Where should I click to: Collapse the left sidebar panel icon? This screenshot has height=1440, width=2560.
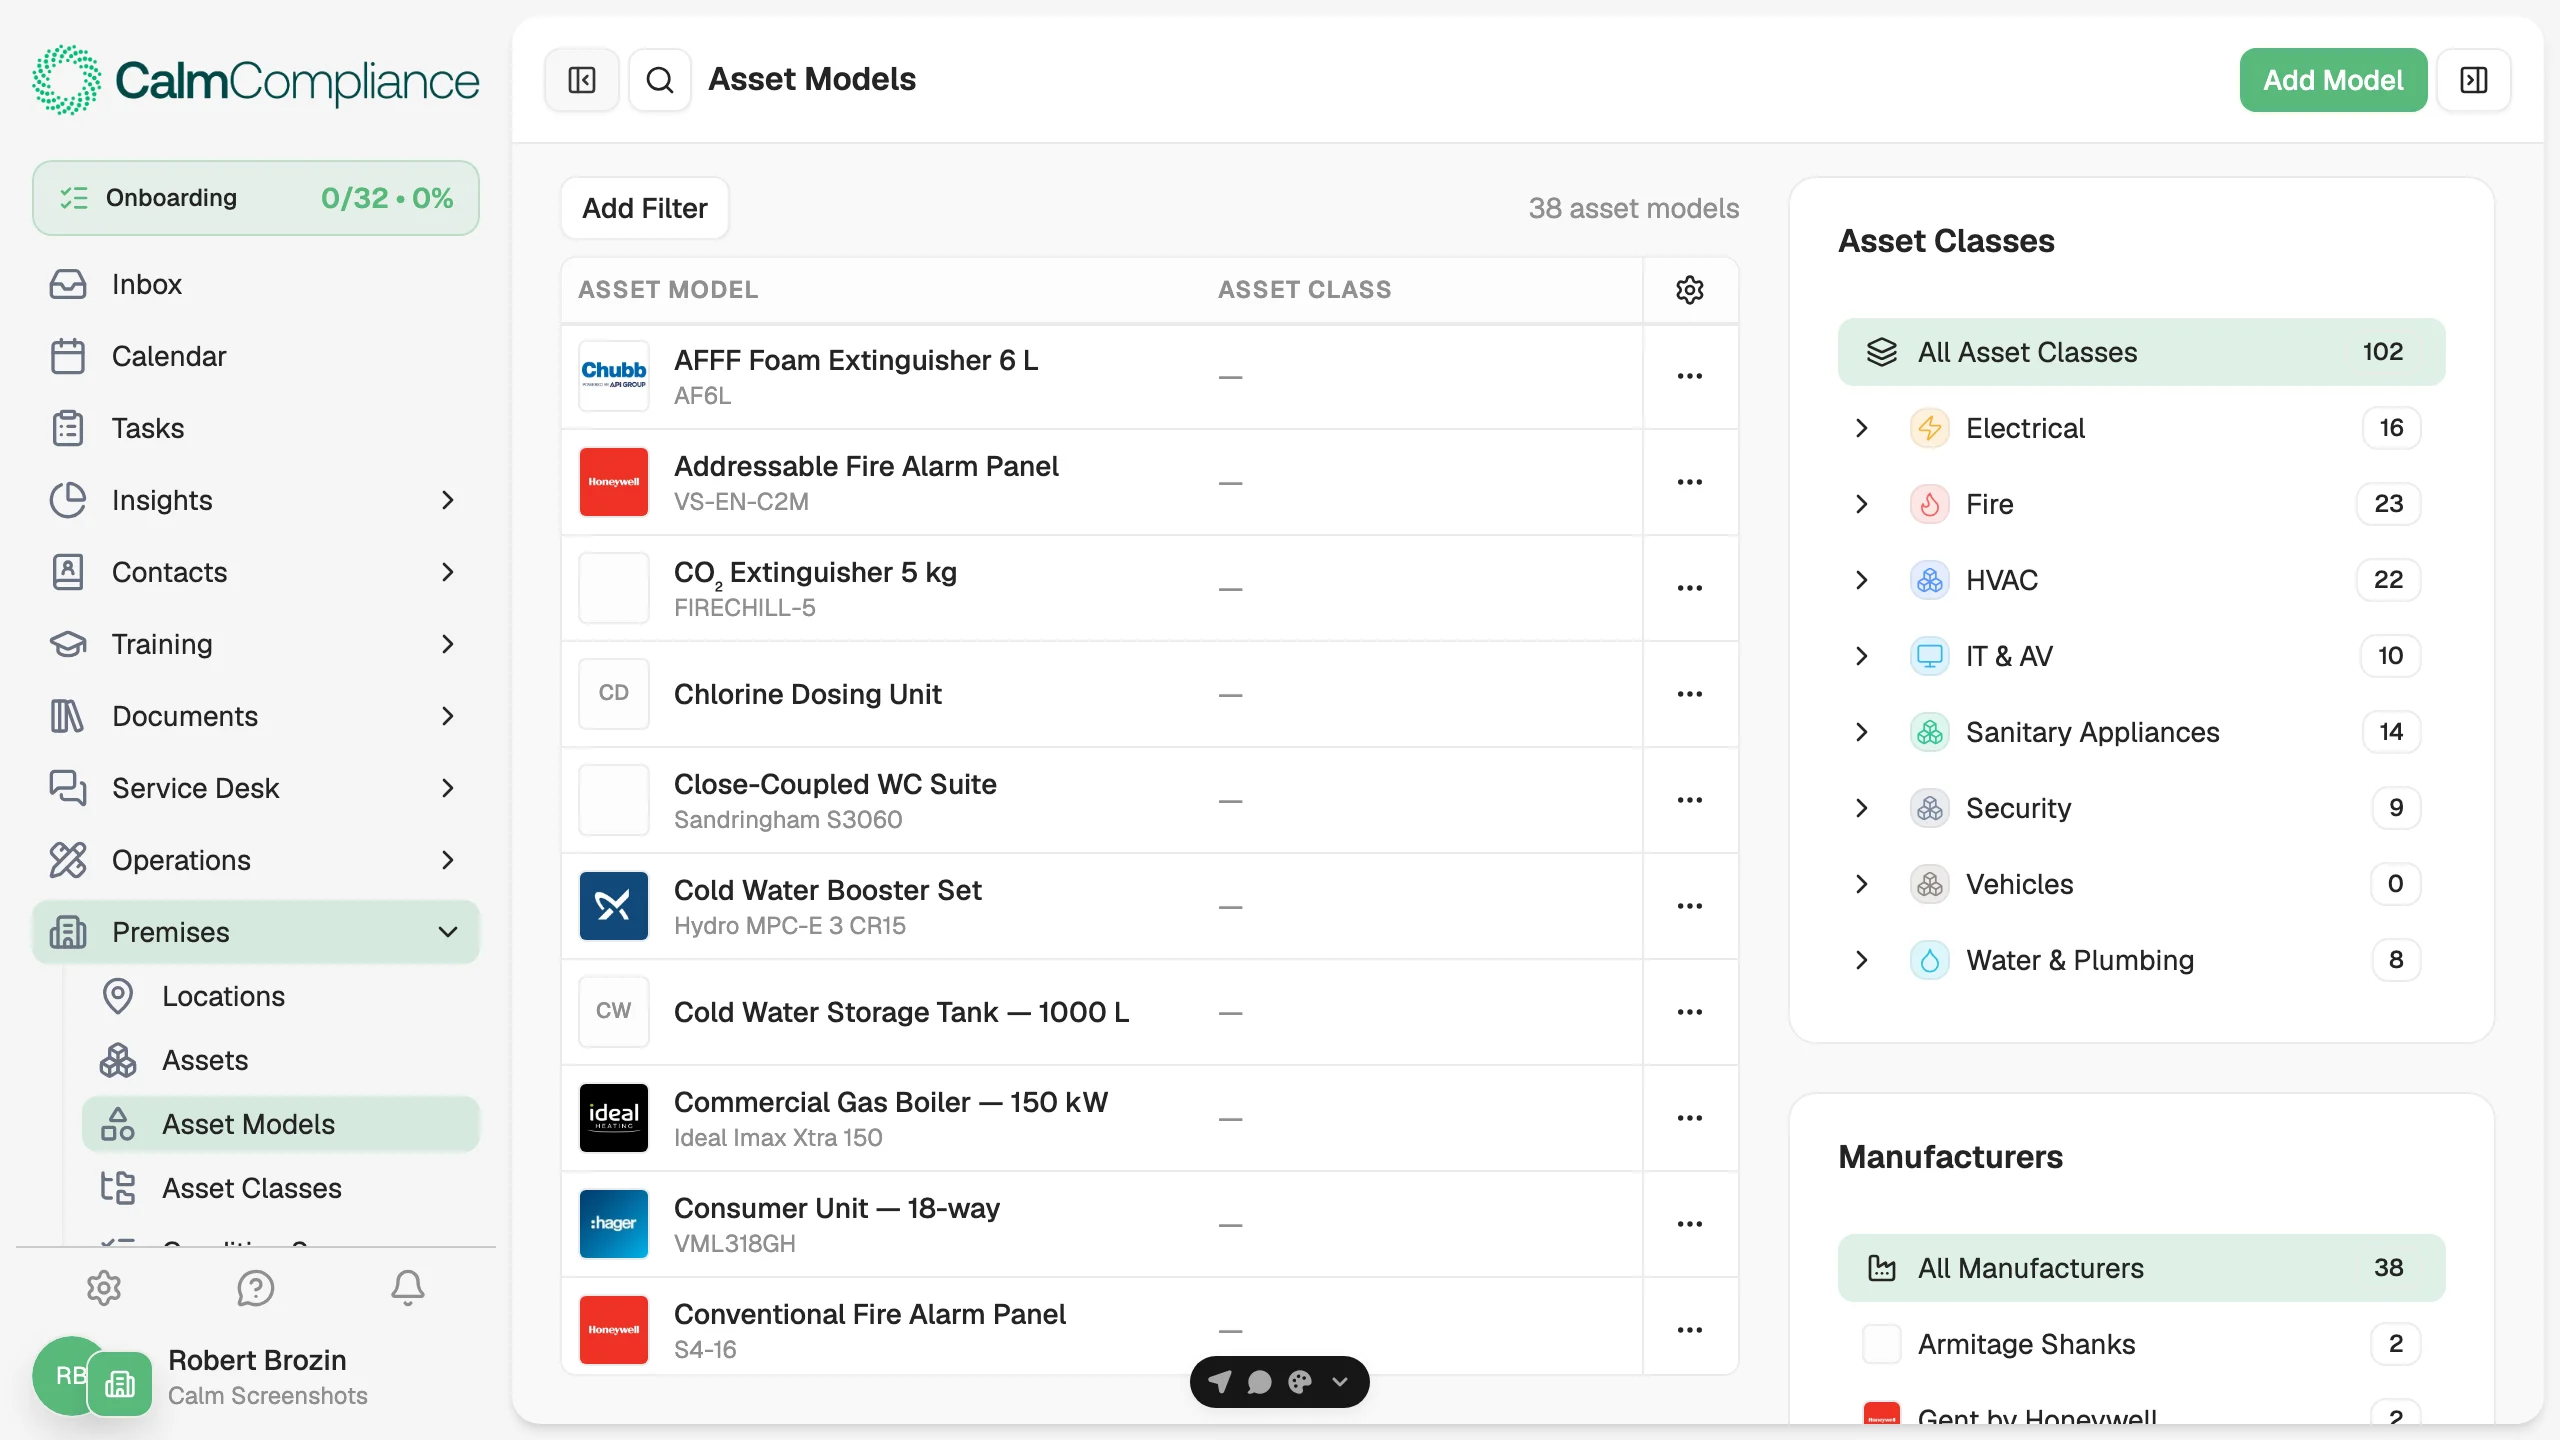point(582,80)
